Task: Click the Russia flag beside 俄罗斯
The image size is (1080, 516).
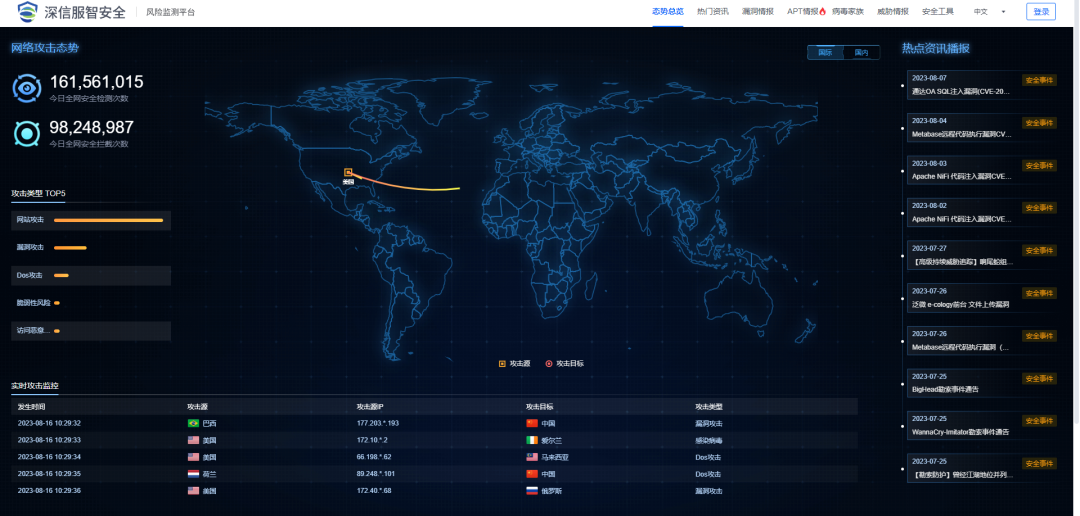Action: click(x=531, y=491)
